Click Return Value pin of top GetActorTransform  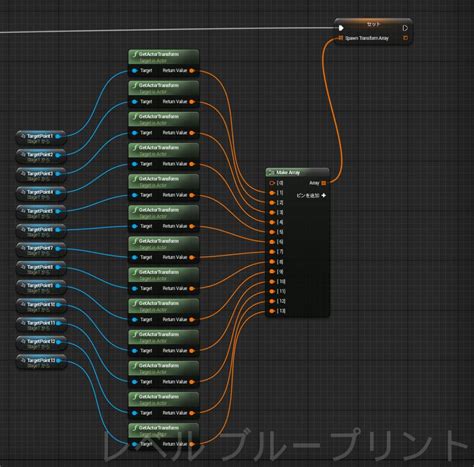point(192,71)
